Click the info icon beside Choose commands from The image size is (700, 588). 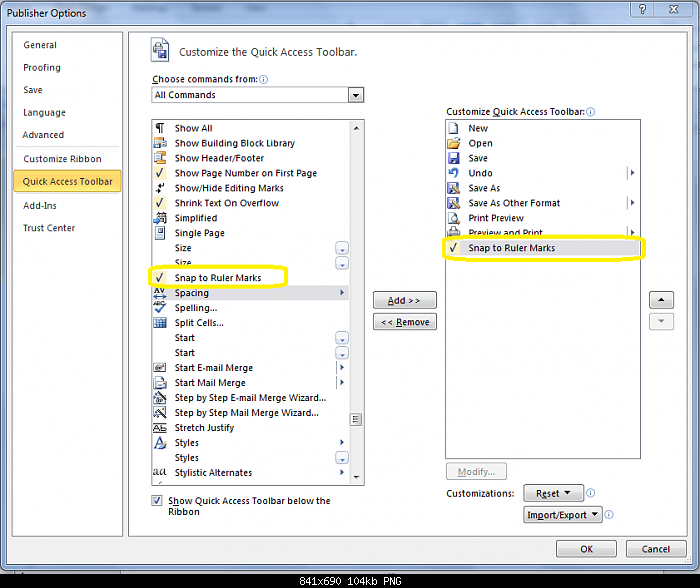pyautogui.click(x=263, y=79)
